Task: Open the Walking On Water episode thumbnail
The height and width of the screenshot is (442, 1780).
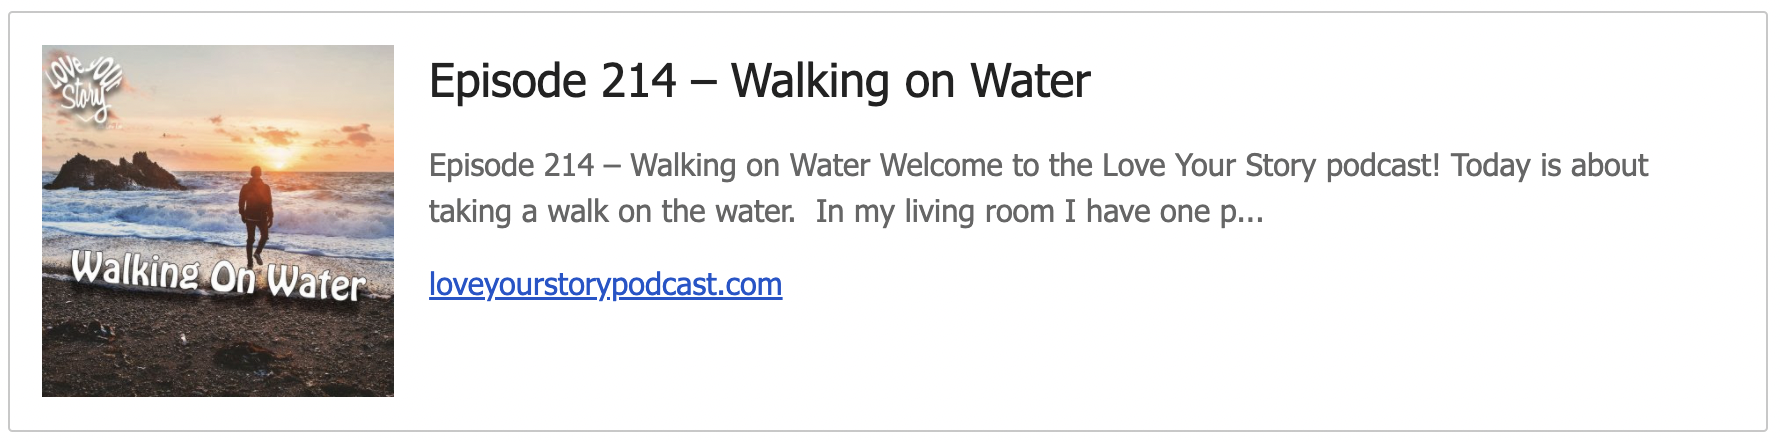Action: click(218, 221)
